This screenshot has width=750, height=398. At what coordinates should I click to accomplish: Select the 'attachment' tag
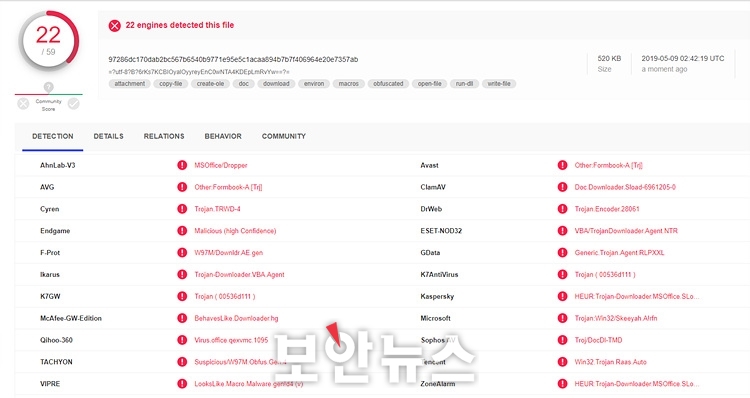(130, 84)
